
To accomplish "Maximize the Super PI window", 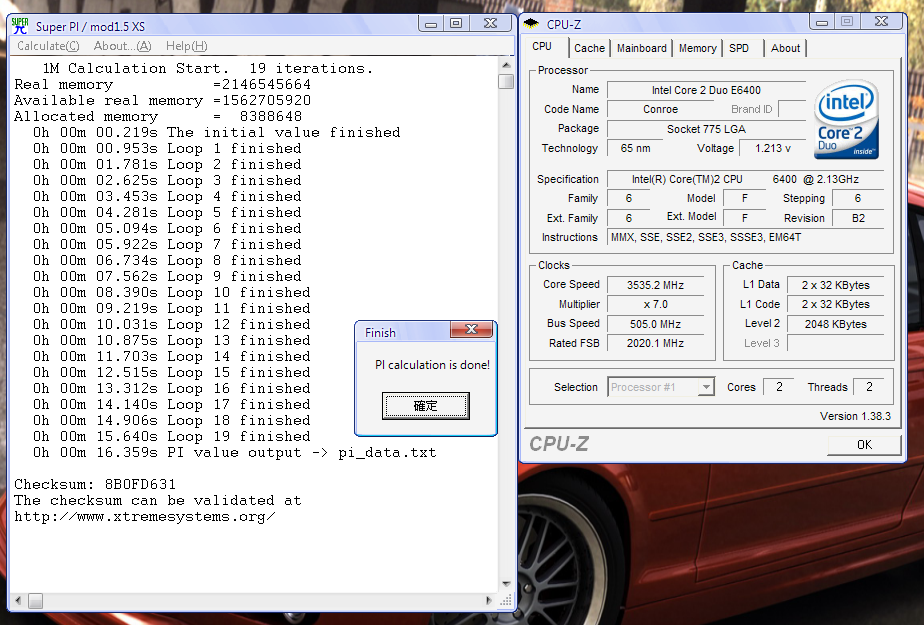I will [456, 24].
